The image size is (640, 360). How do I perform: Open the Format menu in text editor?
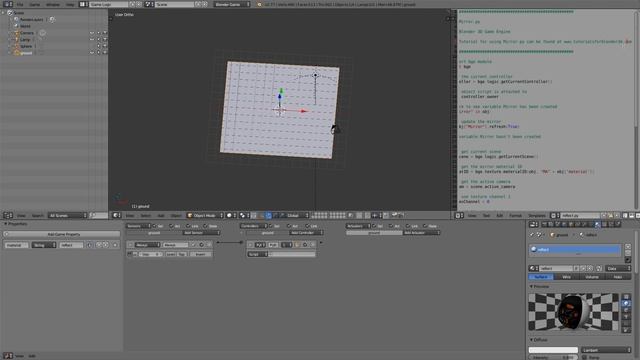click(516, 215)
